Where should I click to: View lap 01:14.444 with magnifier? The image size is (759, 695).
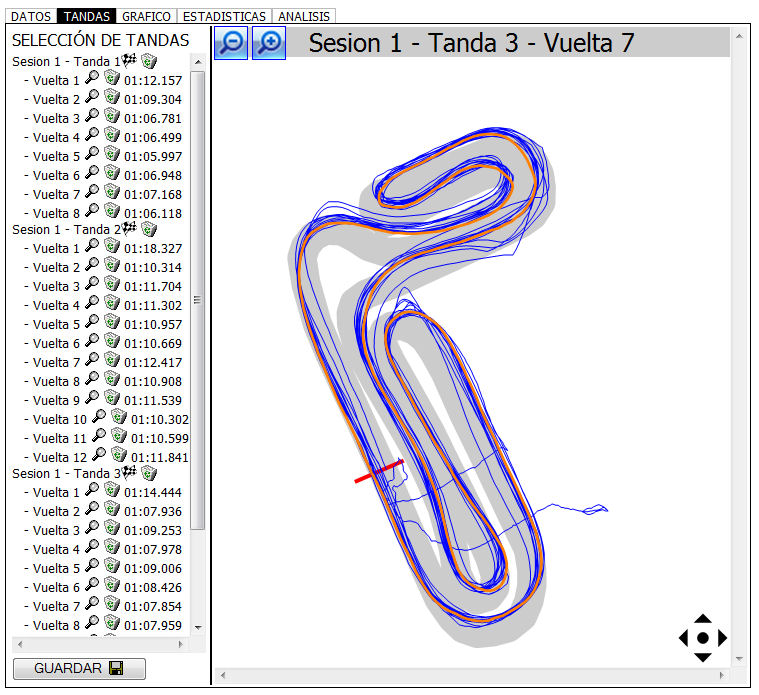click(92, 490)
